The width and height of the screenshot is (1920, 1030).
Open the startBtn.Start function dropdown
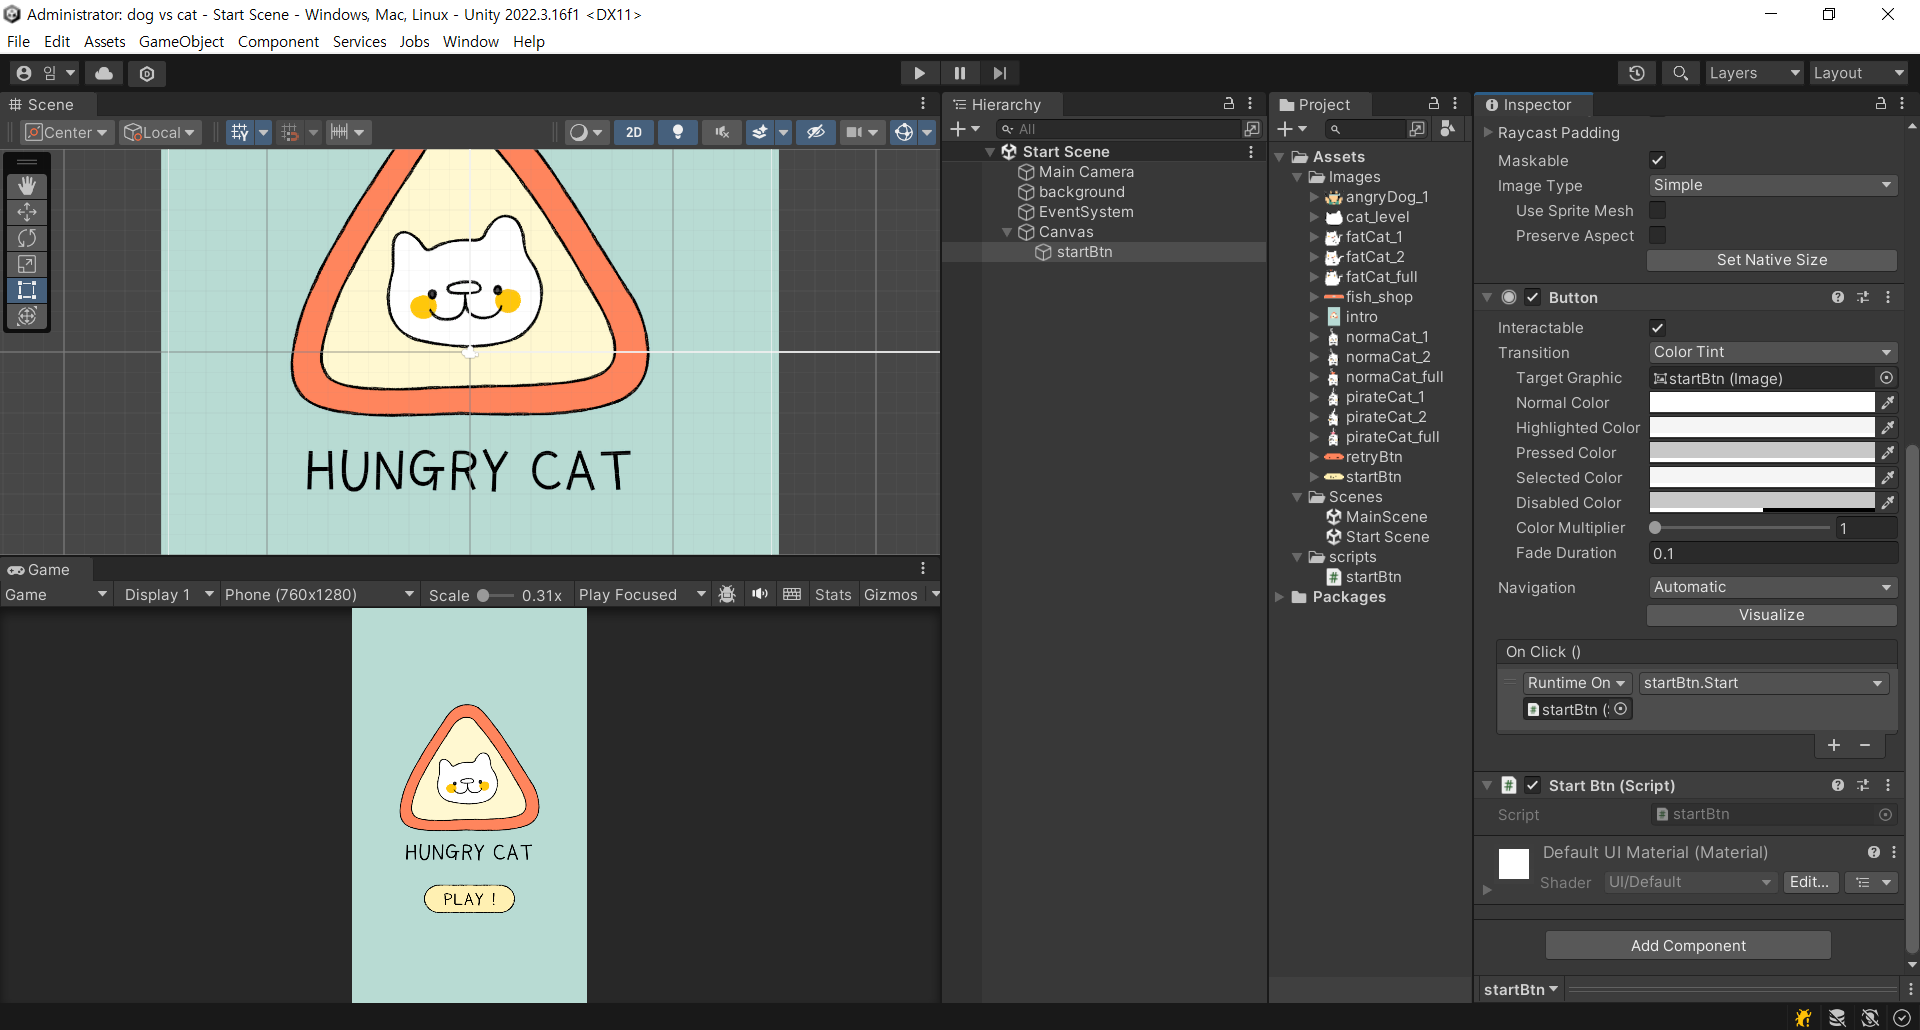1764,683
